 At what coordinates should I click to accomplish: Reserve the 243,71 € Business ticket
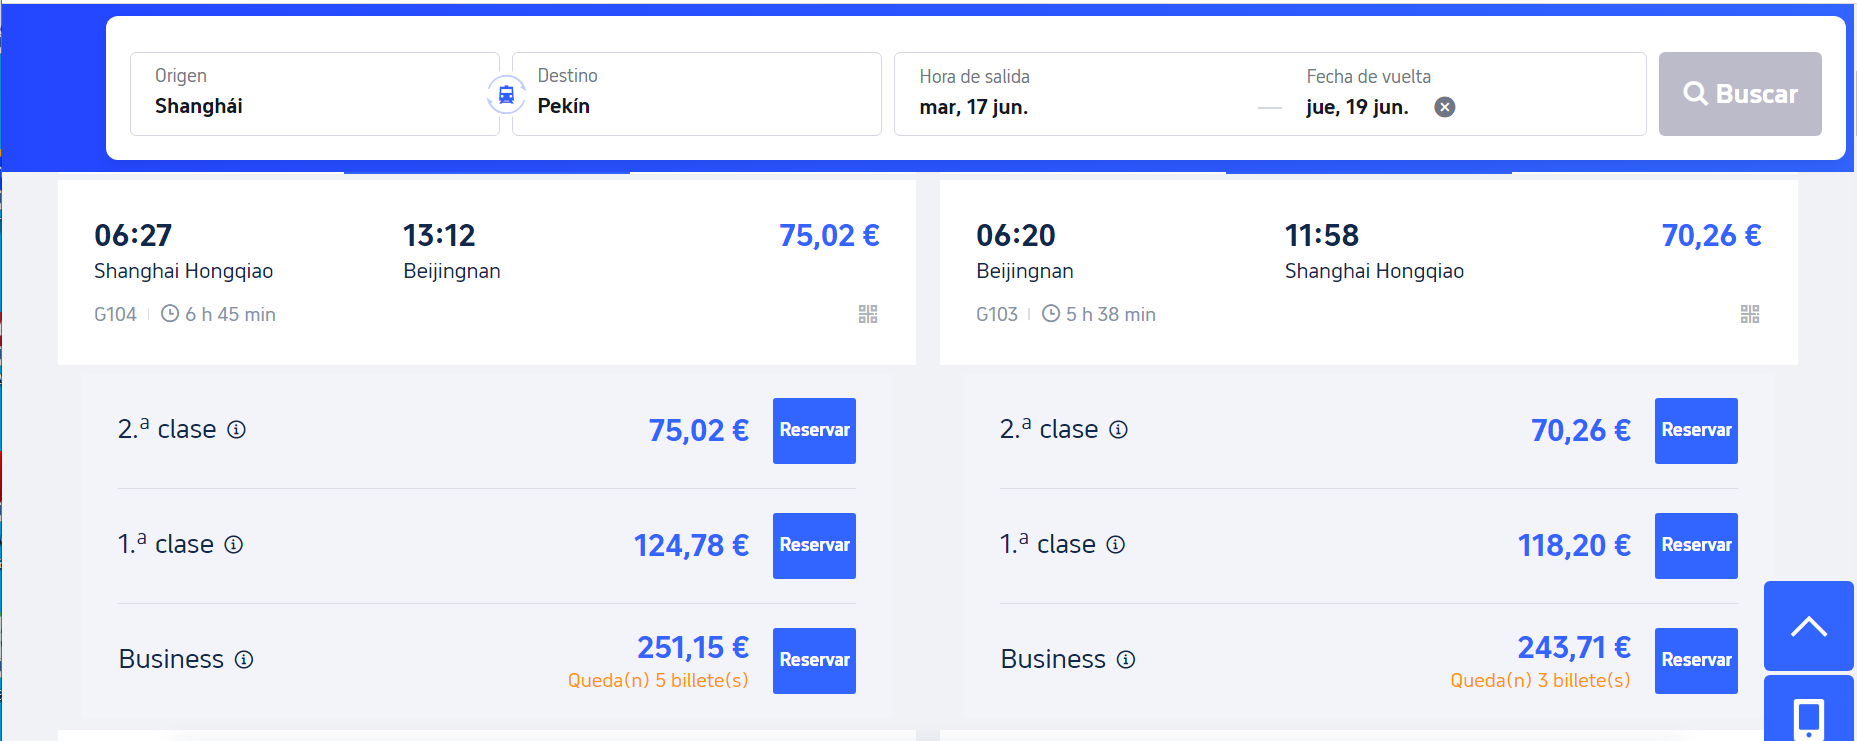click(1696, 661)
